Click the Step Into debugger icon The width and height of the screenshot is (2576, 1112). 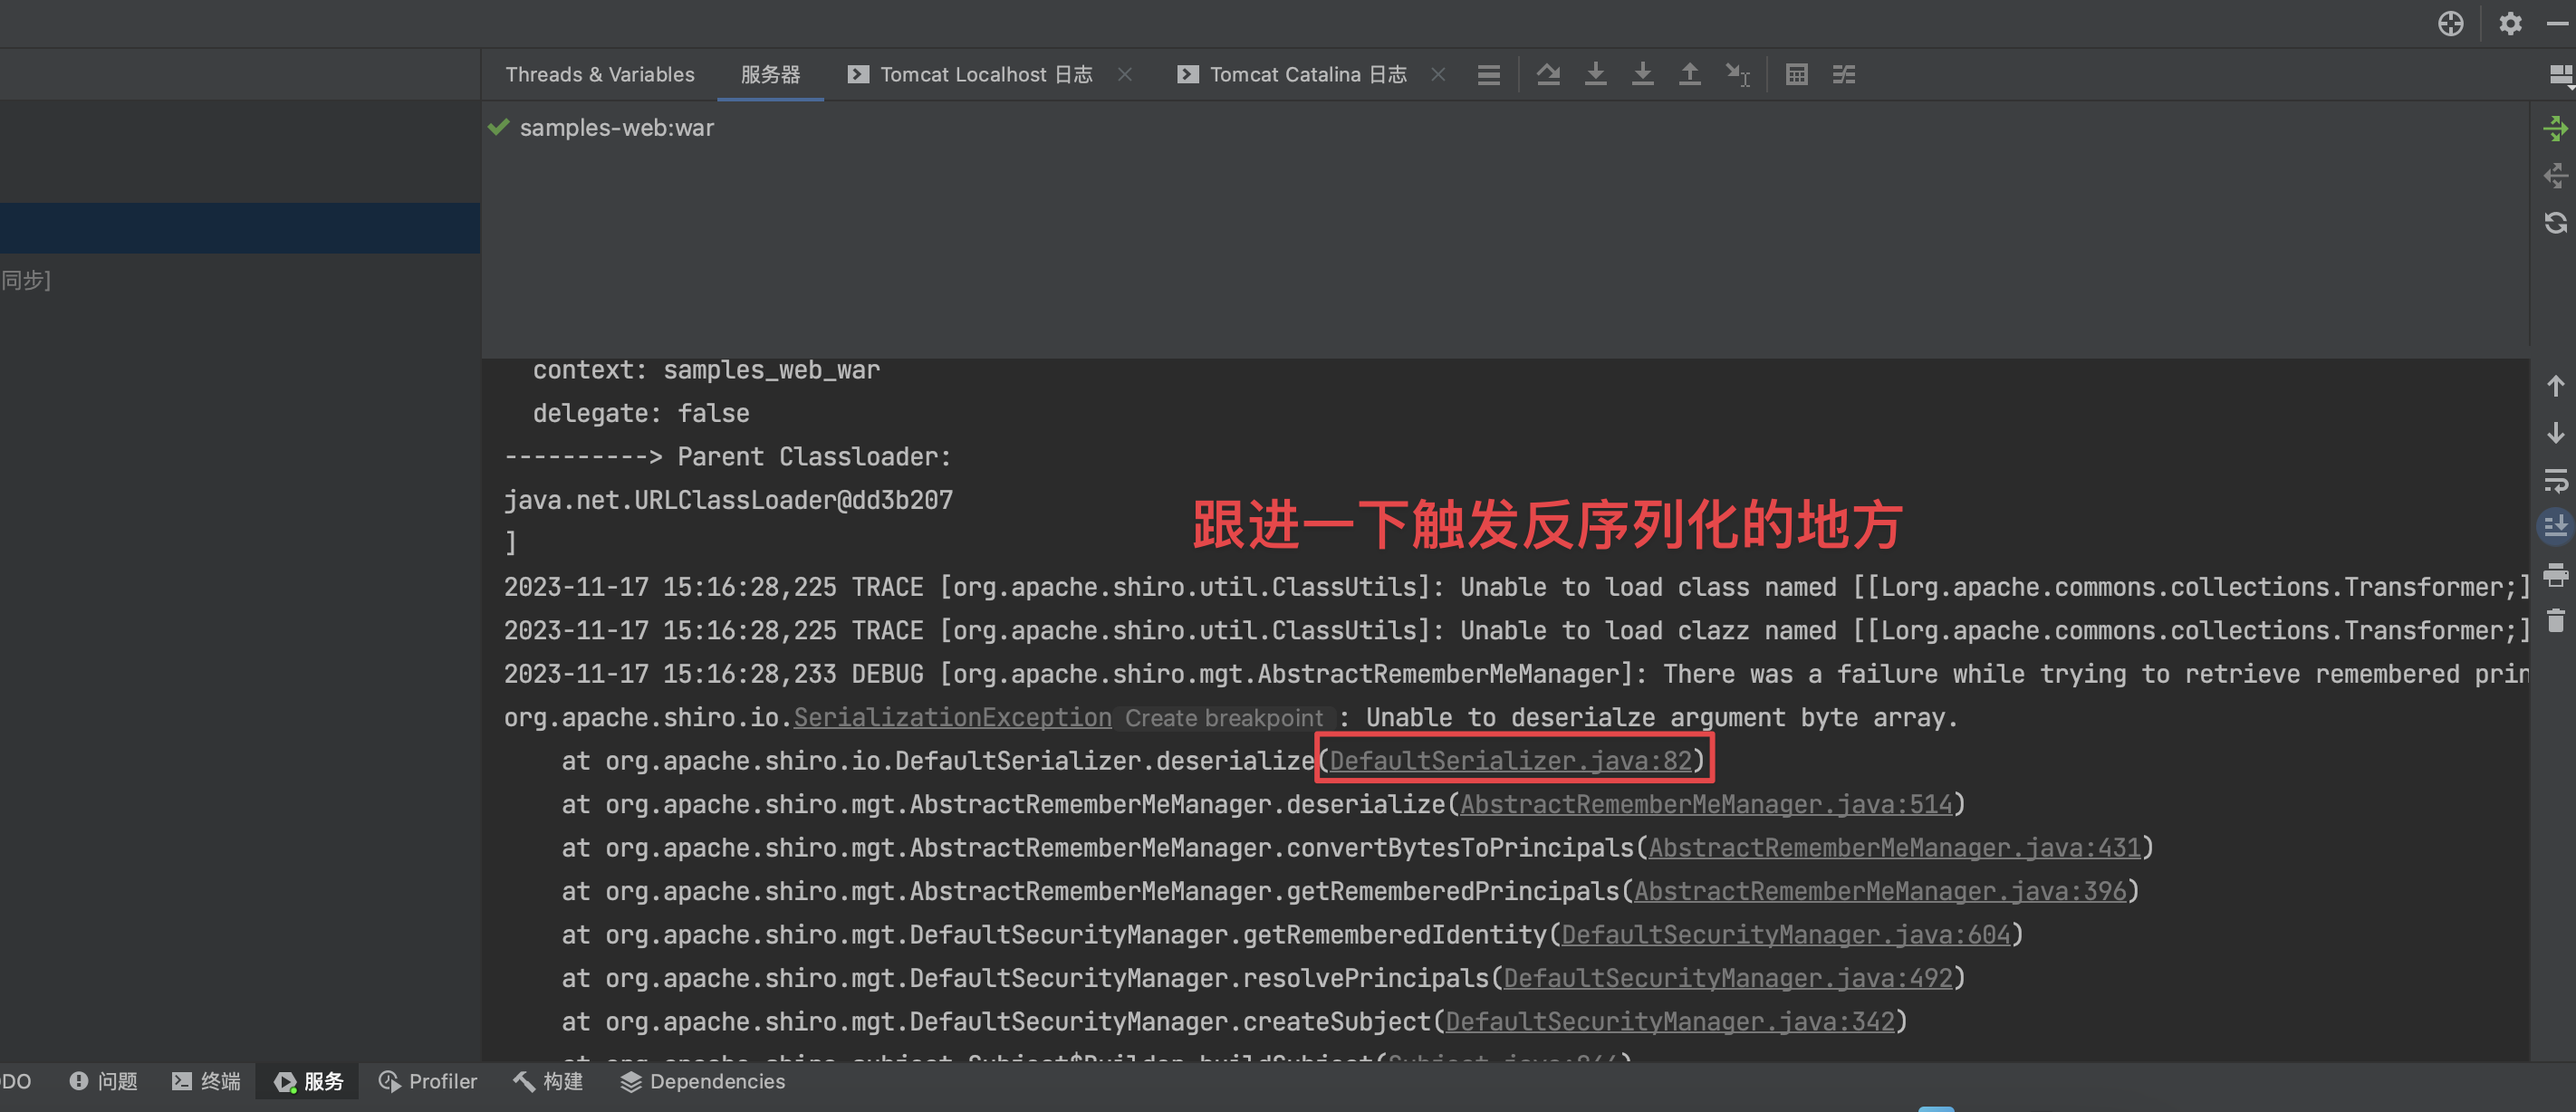click(1596, 75)
